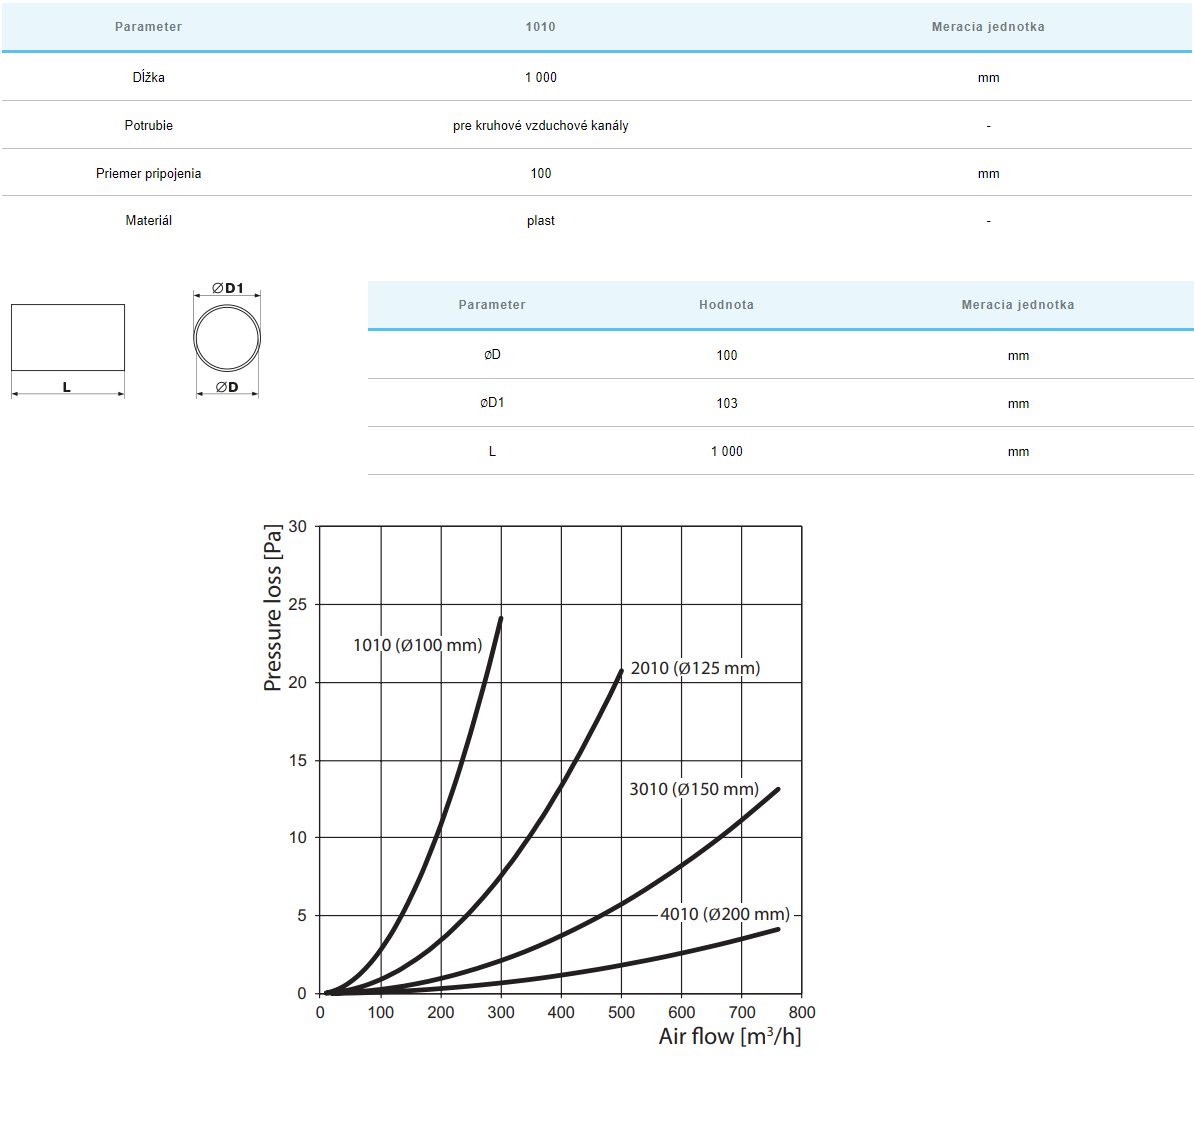Click the Hodnota column header
The image size is (1194, 1134).
tap(726, 305)
